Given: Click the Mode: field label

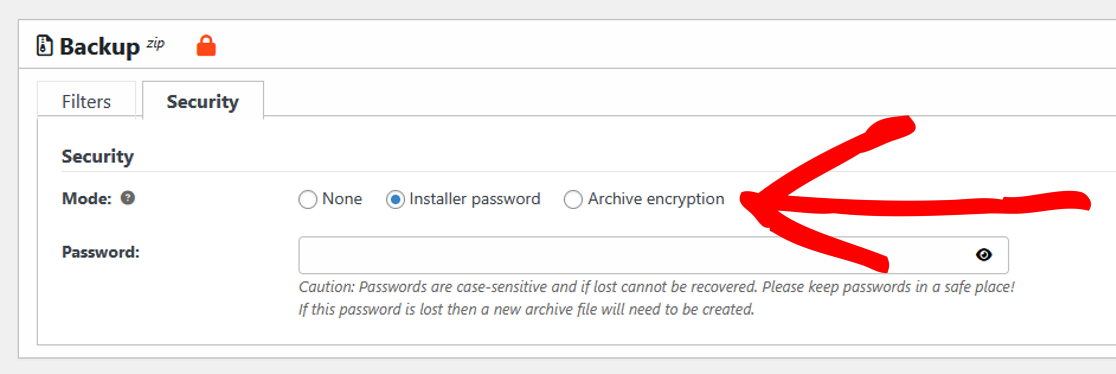Looking at the screenshot, I should click(88, 199).
